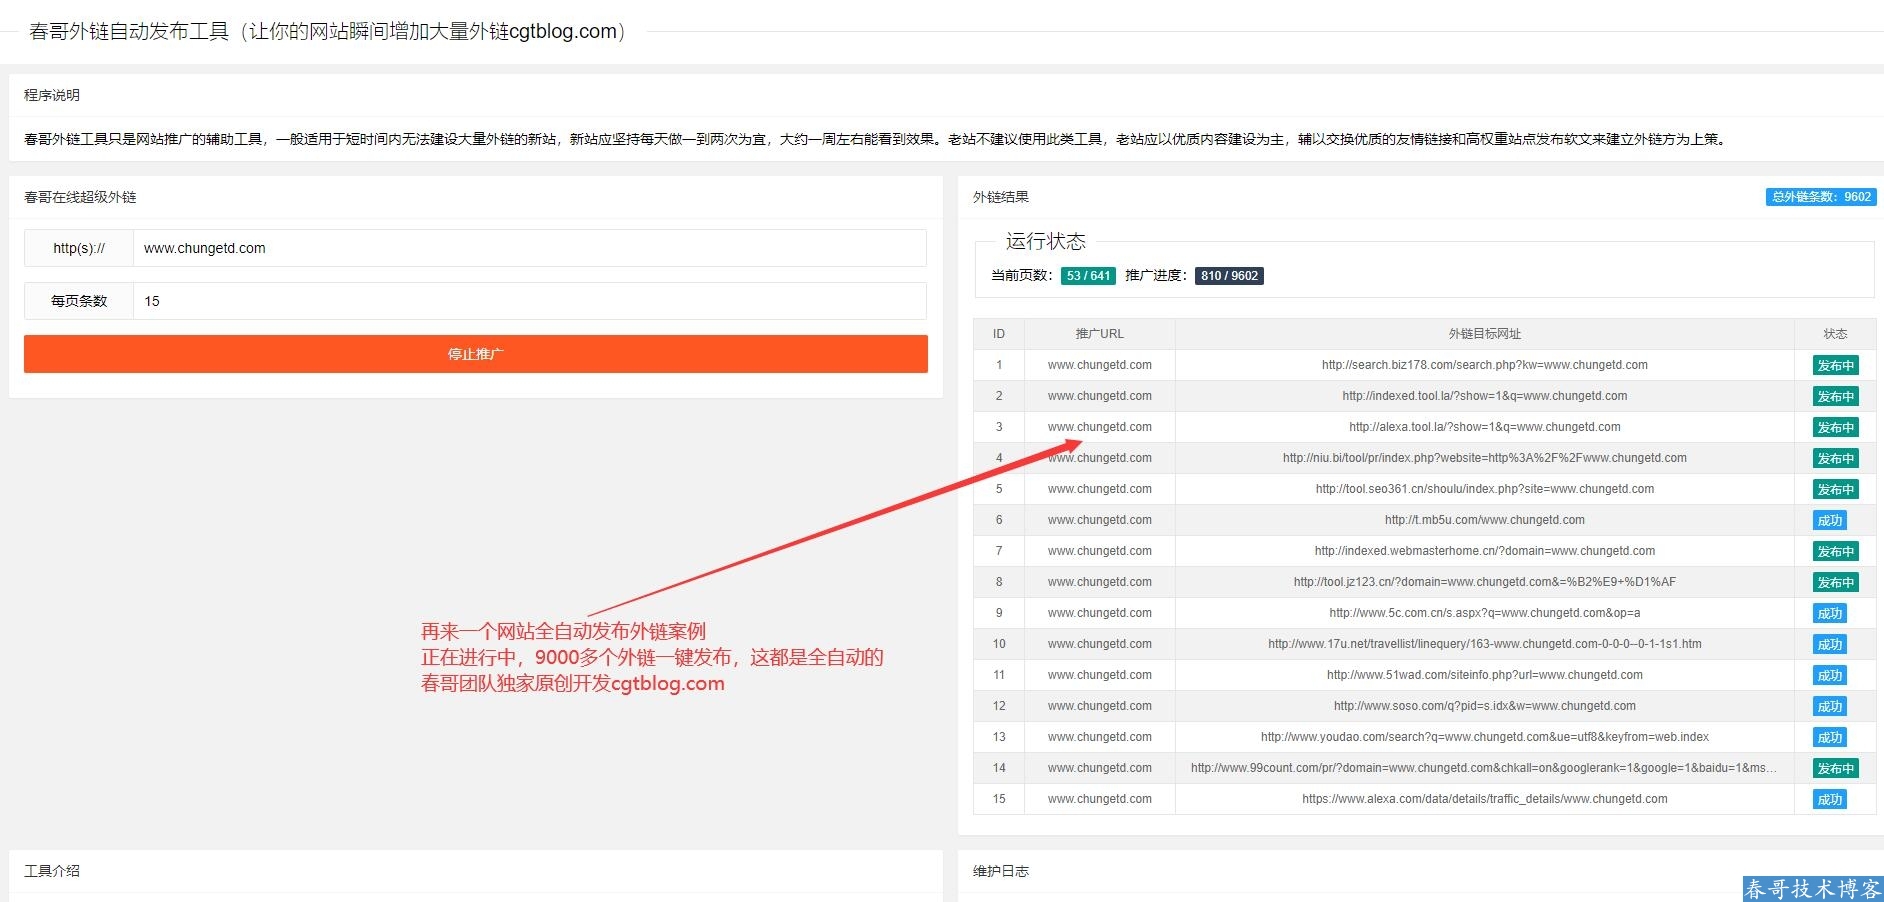
Task: Open the t.mb5u.com outbound link
Action: [x=1483, y=520]
